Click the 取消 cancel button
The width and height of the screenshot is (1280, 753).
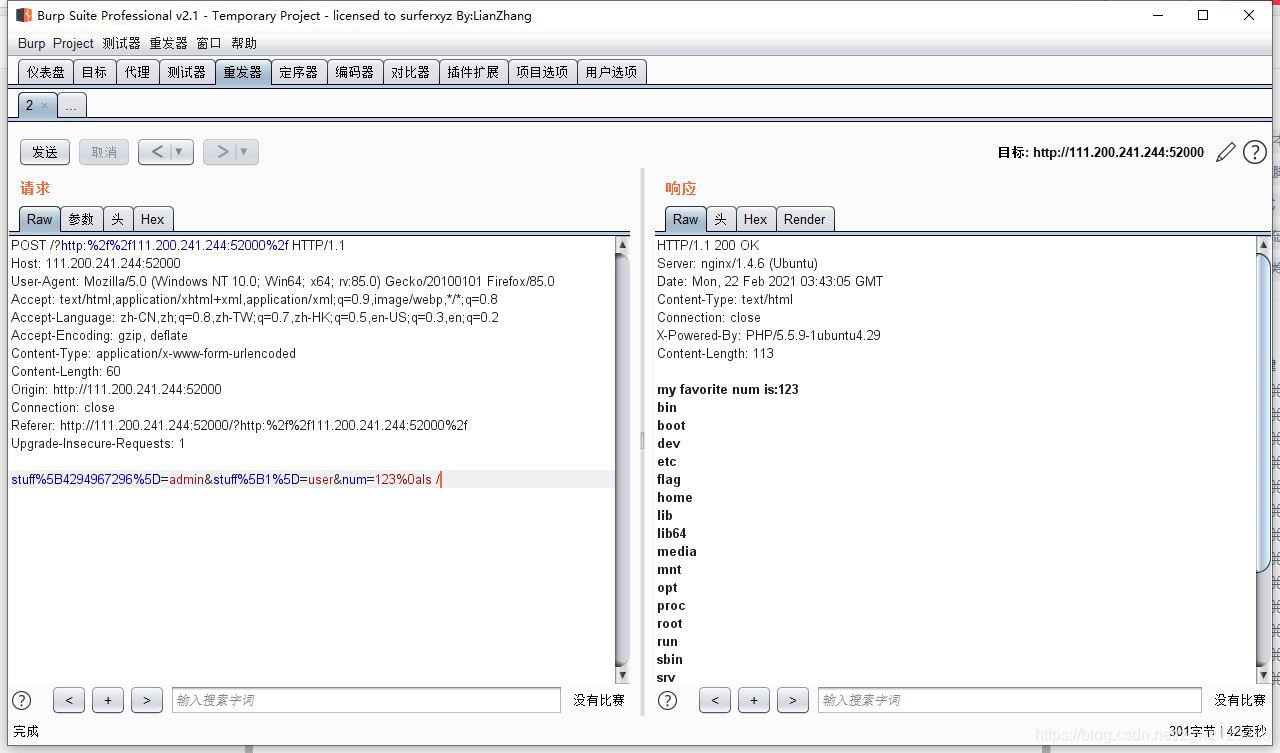pos(104,152)
